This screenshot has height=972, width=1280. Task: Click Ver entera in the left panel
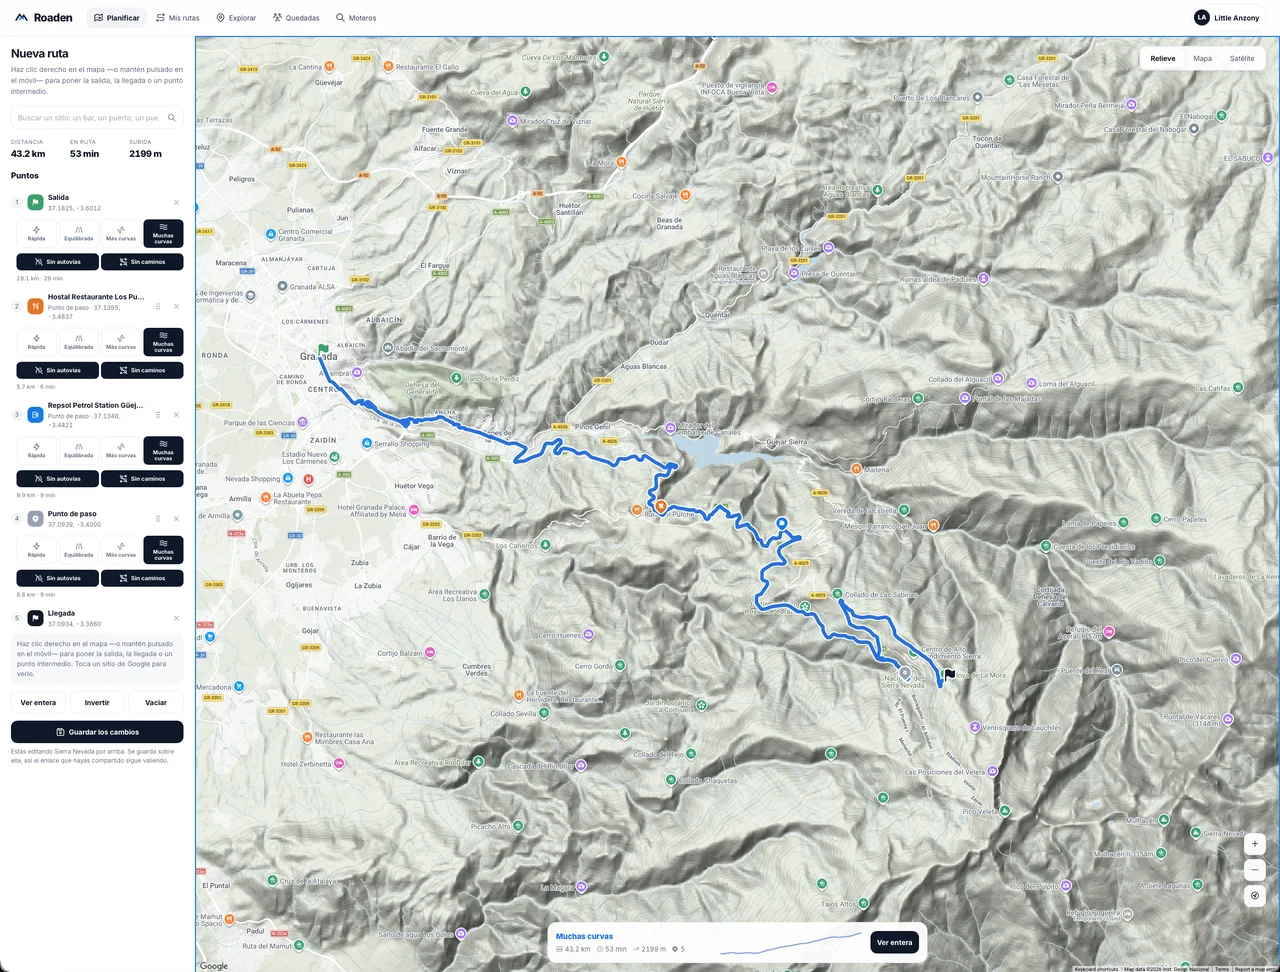[38, 703]
